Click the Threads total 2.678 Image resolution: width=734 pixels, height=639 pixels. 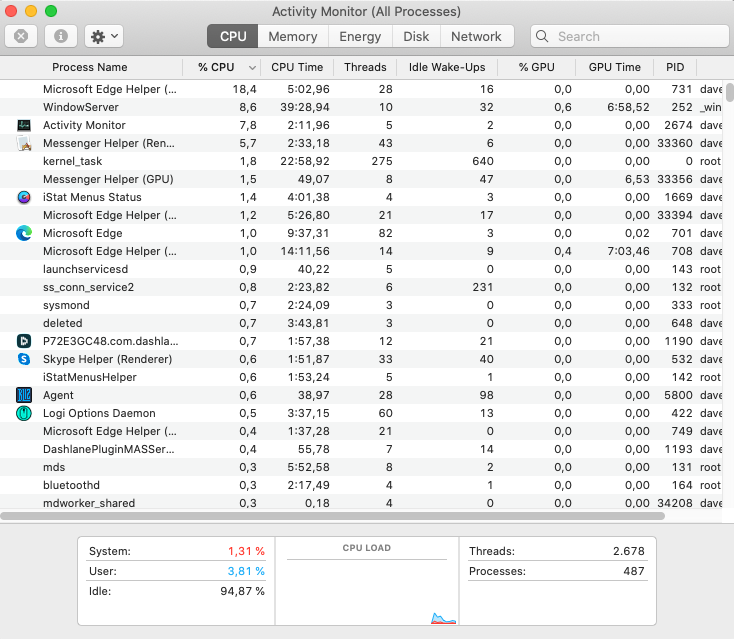coord(629,551)
